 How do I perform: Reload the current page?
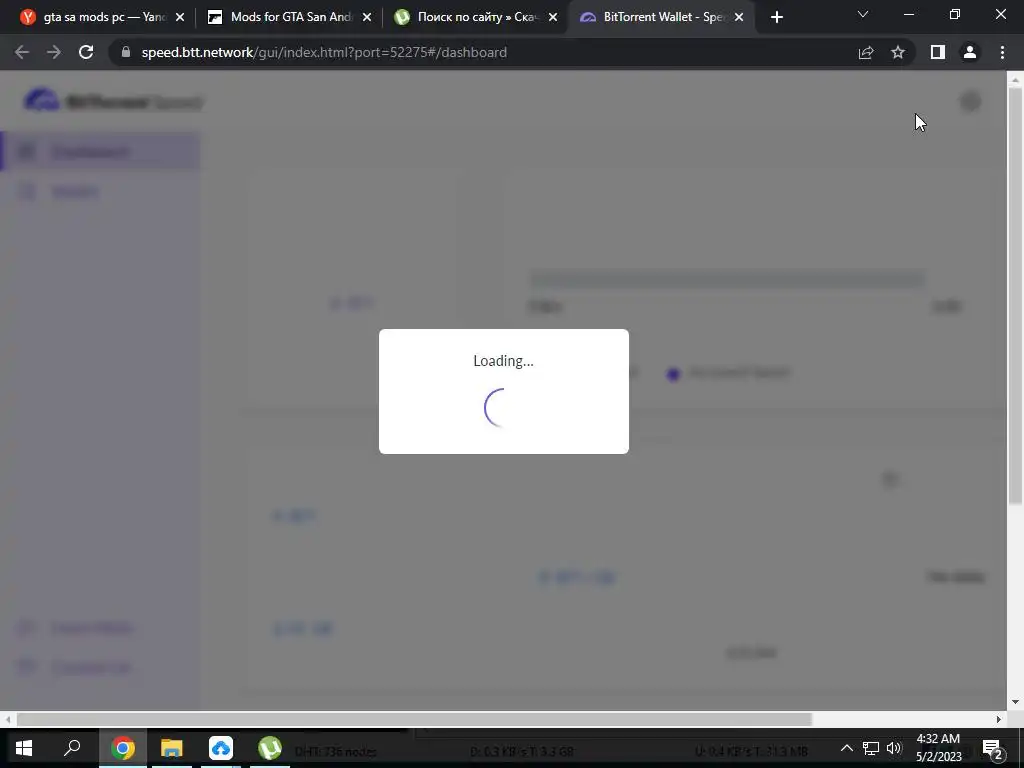86,52
